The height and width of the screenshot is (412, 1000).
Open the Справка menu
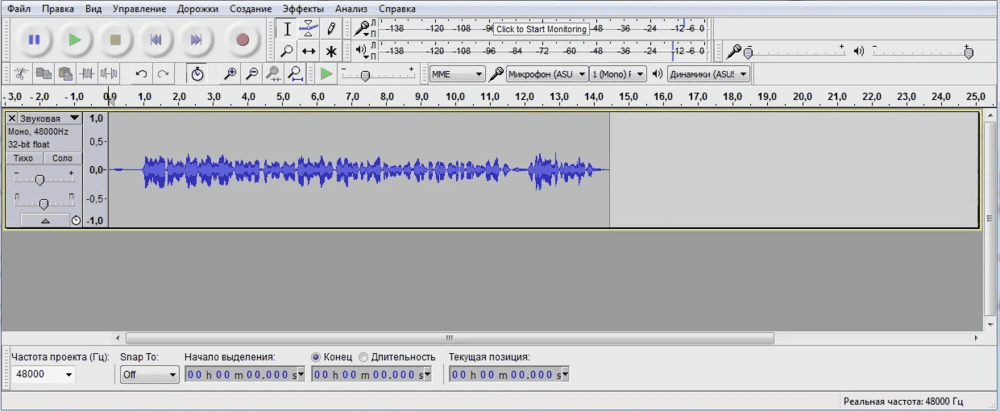pos(397,9)
